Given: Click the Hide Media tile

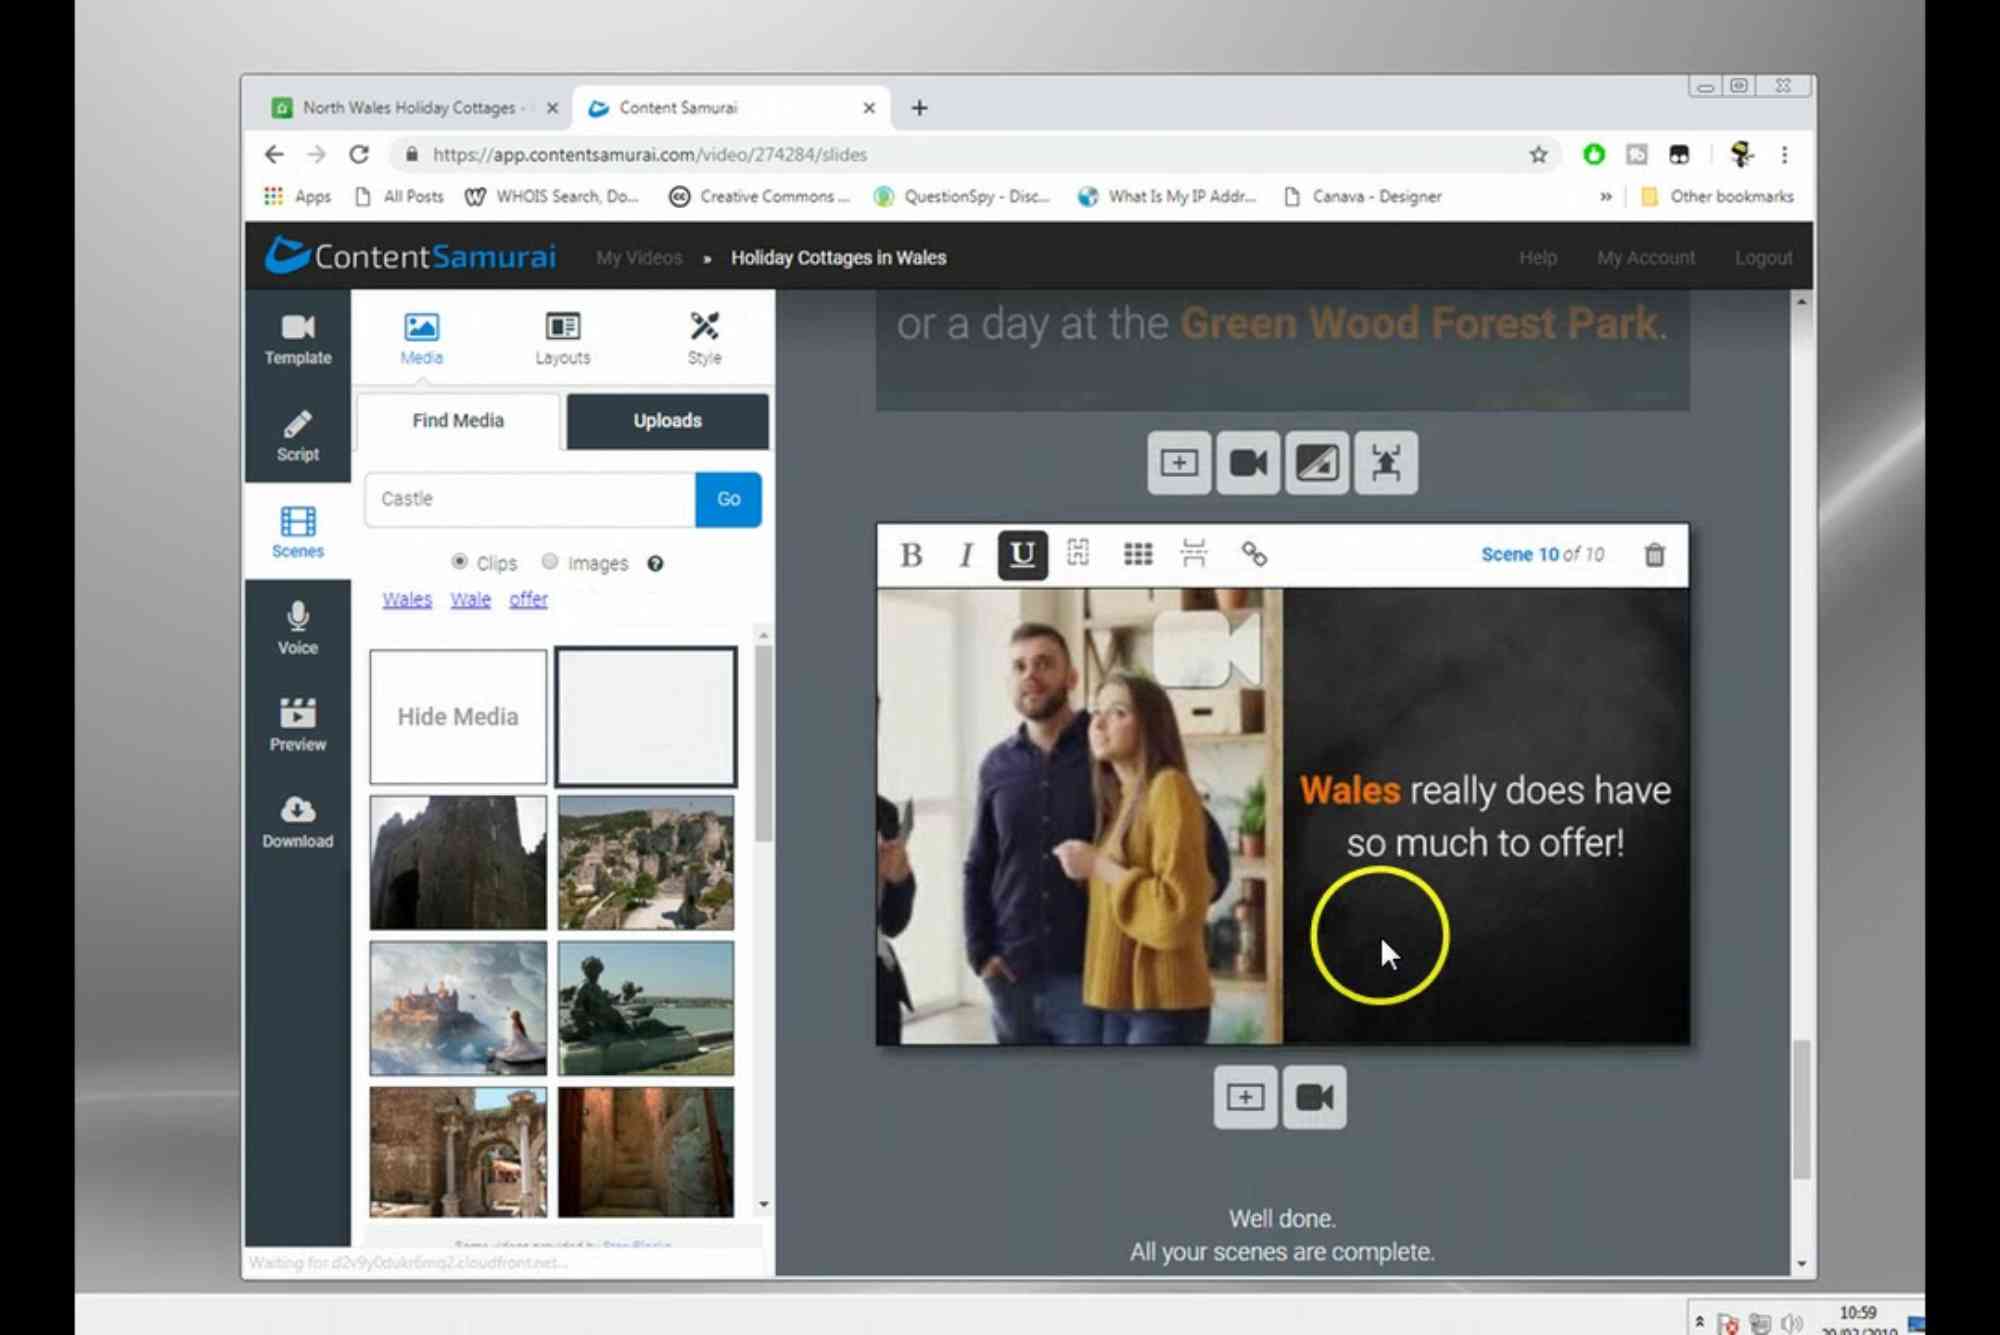Looking at the screenshot, I should pos(458,716).
